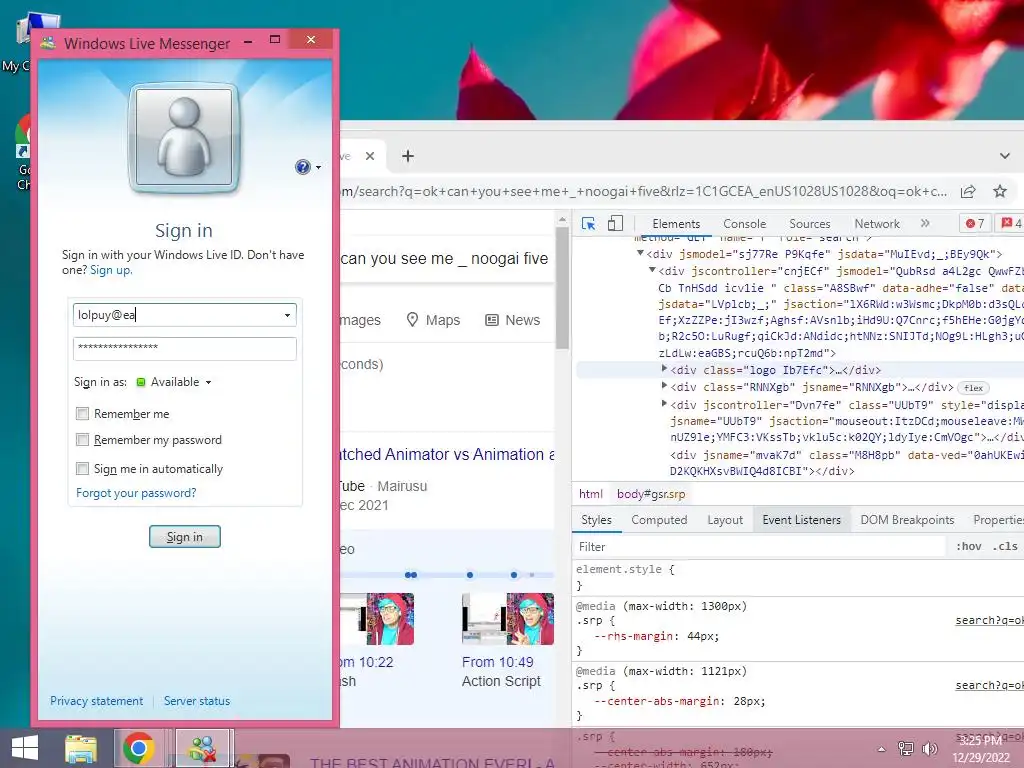Click the DevTools issues flag badge
This screenshot has width=1024, height=768.
pos(1012,223)
